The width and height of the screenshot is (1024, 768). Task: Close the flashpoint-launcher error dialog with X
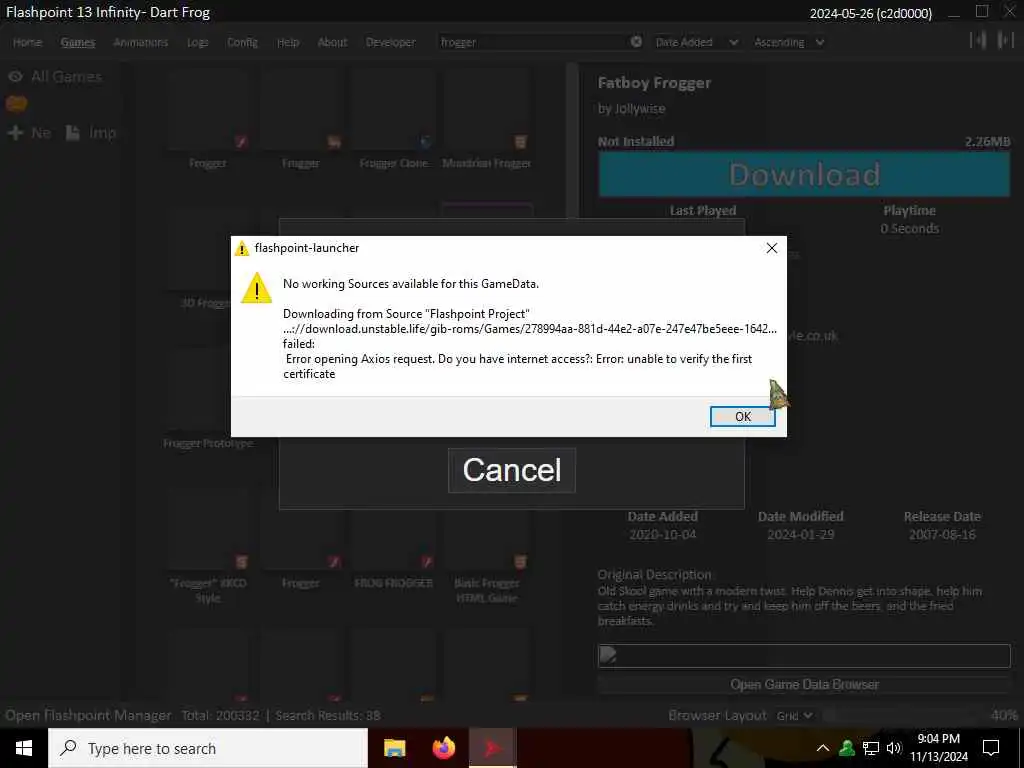[x=771, y=248]
